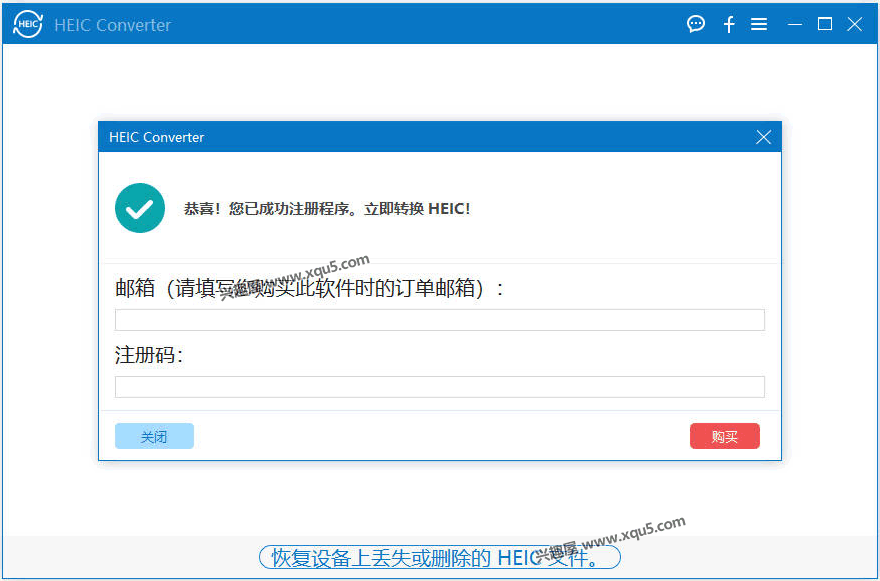Image resolution: width=880 pixels, height=581 pixels.
Task: Select the maximize icon on the title bar
Action: tap(824, 24)
